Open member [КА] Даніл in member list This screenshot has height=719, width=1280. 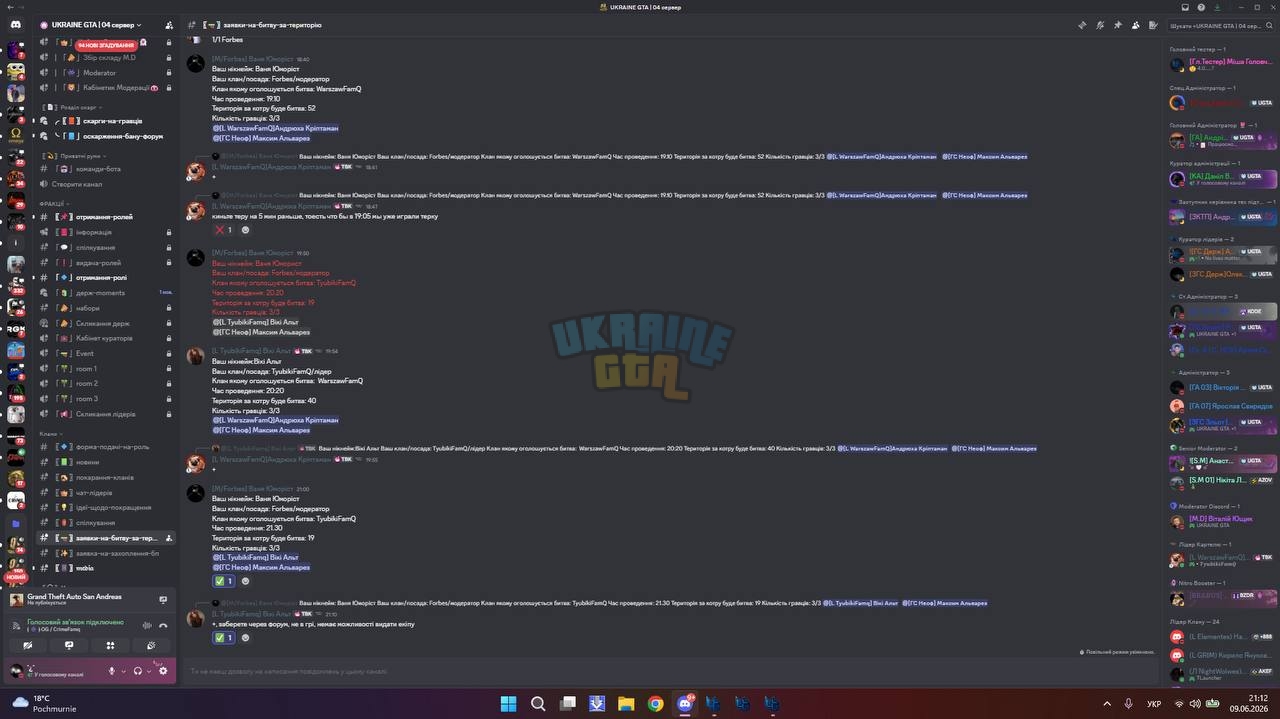tap(1222, 179)
